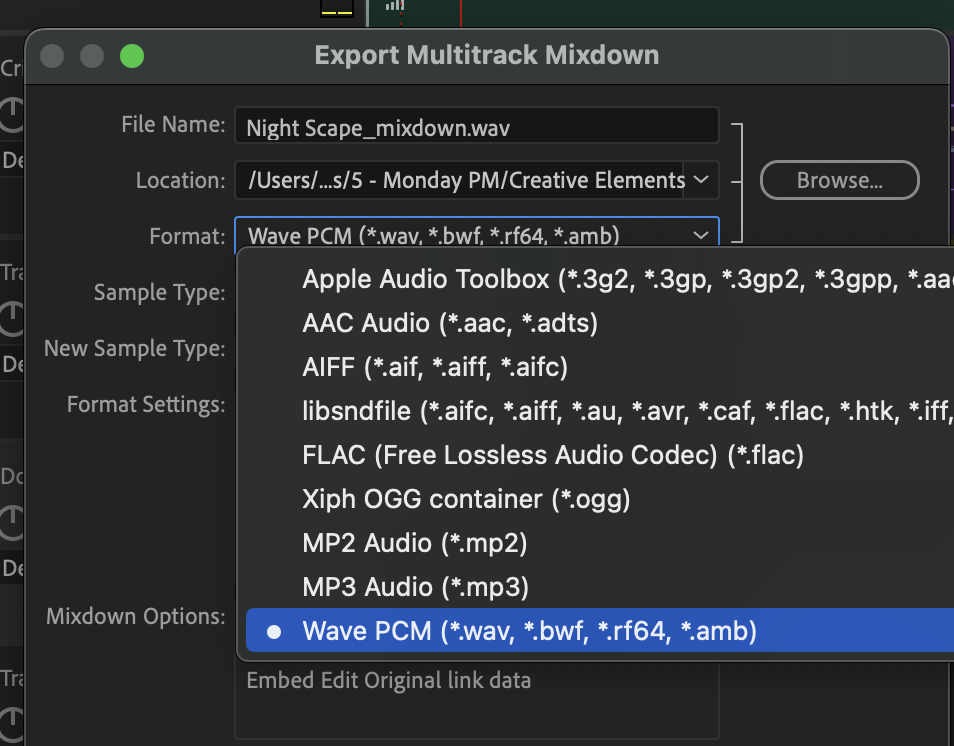The width and height of the screenshot is (954, 746).
Task: Select MP2 Audio format
Action: pos(414,543)
